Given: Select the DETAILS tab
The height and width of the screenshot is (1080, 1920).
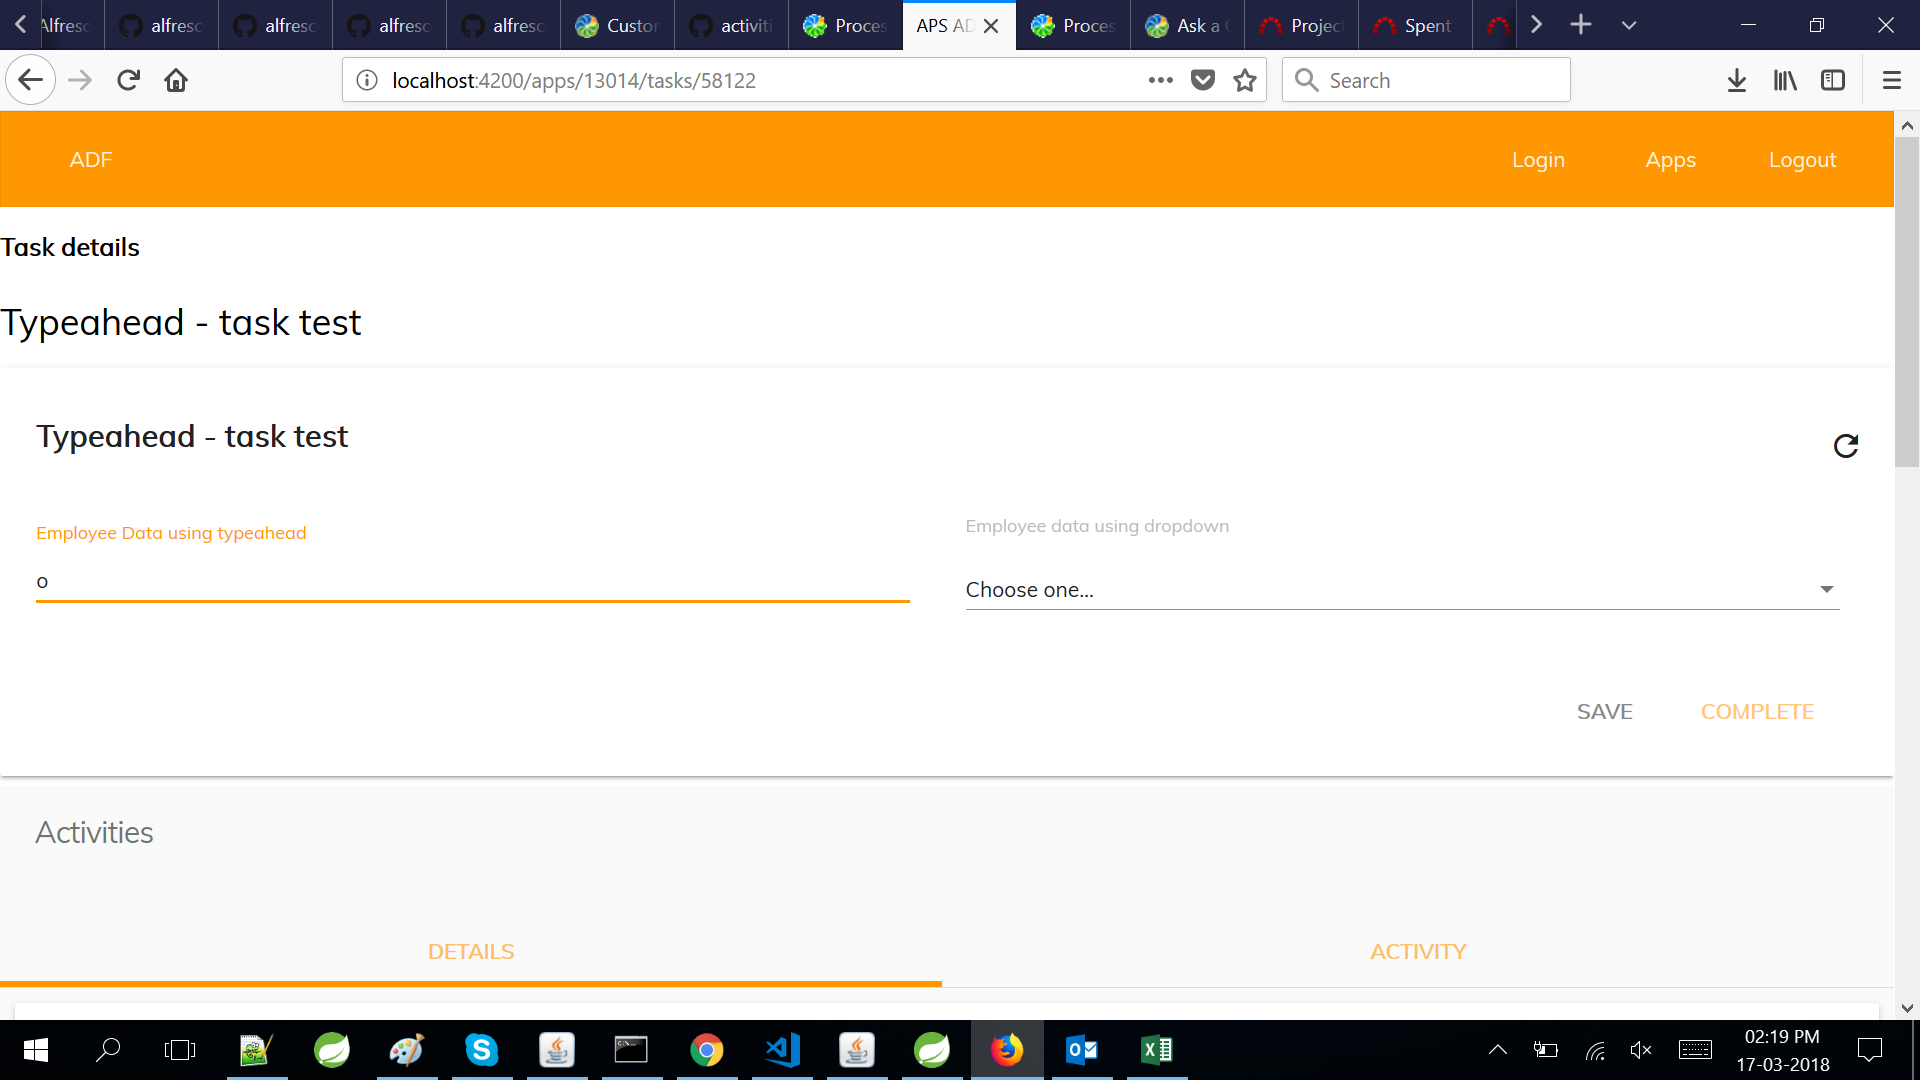Looking at the screenshot, I should [470, 952].
